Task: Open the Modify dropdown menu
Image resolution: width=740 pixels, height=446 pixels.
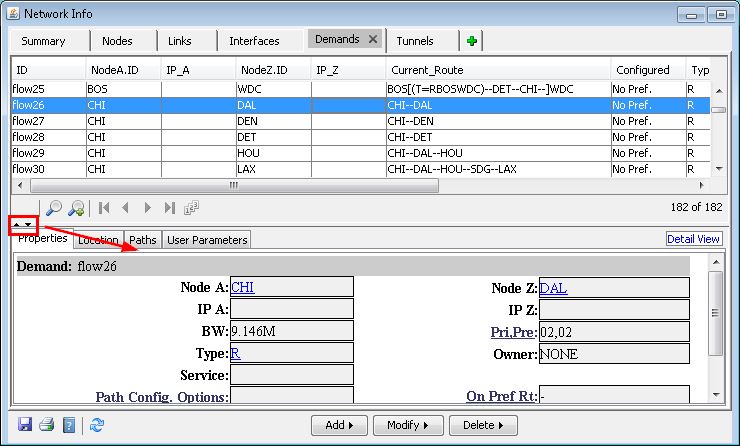Action: point(410,425)
